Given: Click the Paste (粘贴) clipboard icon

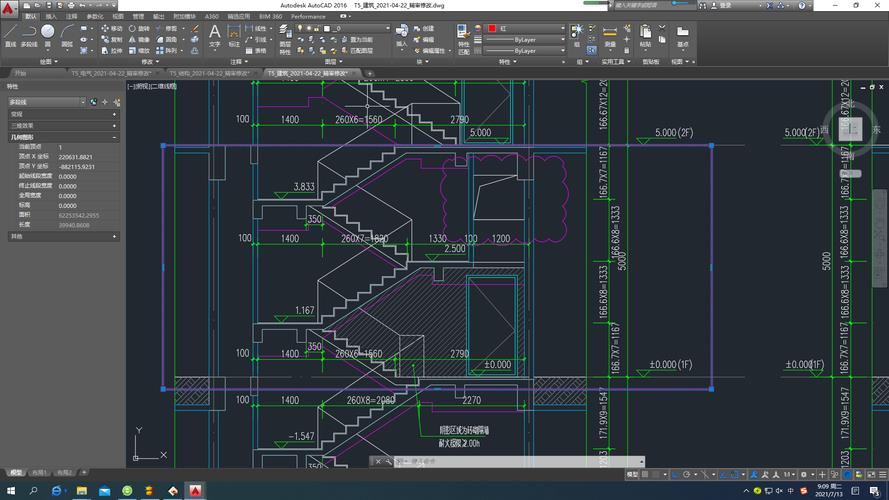Looking at the screenshot, I should pos(644,34).
